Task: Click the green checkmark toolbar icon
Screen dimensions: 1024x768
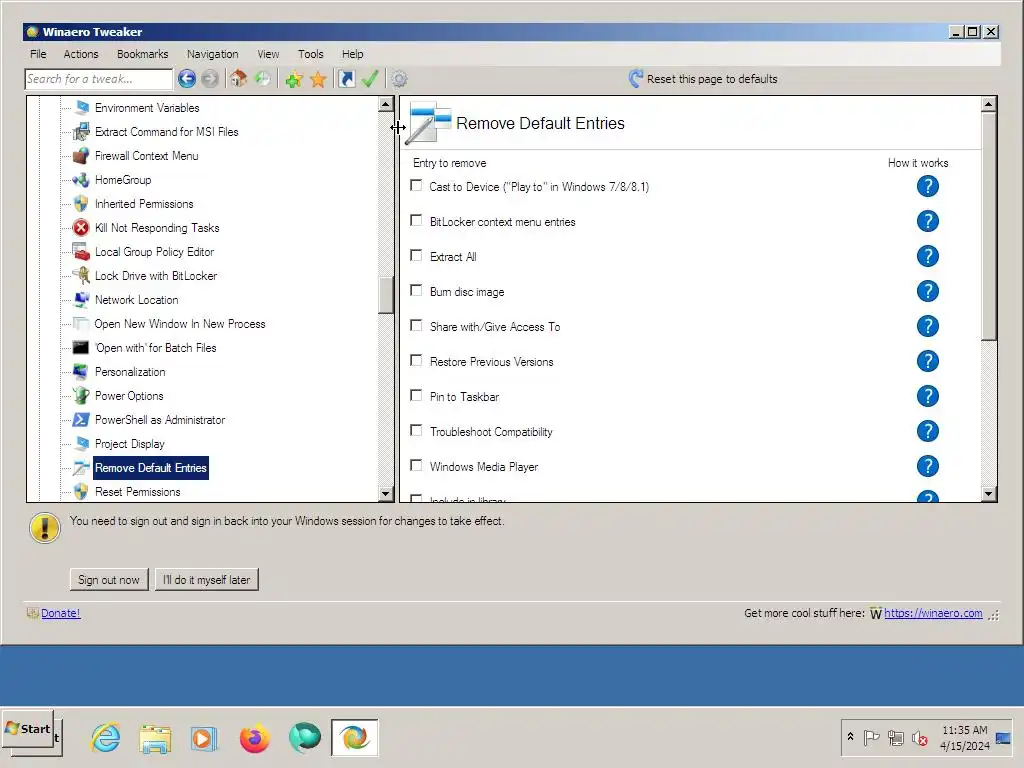Action: click(370, 79)
